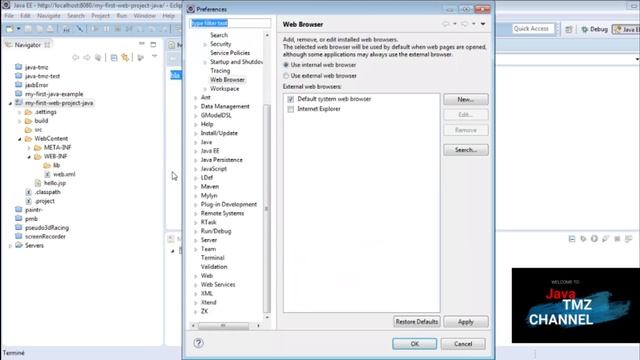Open the Edit menu in Eclipse

(25, 16)
